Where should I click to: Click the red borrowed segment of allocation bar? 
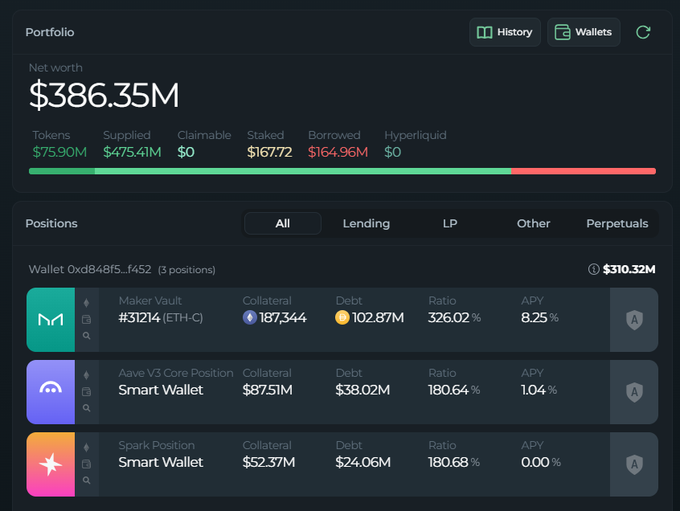tap(583, 171)
